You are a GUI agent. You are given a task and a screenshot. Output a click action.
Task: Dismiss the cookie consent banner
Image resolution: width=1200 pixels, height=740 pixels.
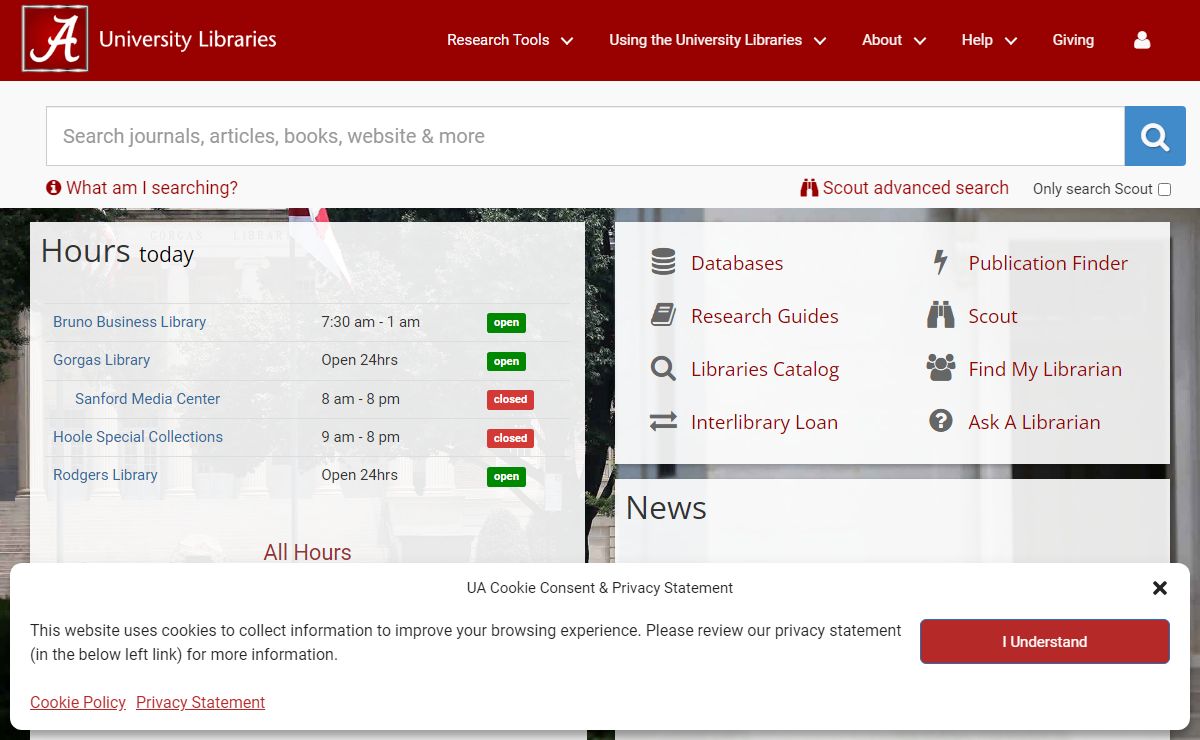point(1159,588)
